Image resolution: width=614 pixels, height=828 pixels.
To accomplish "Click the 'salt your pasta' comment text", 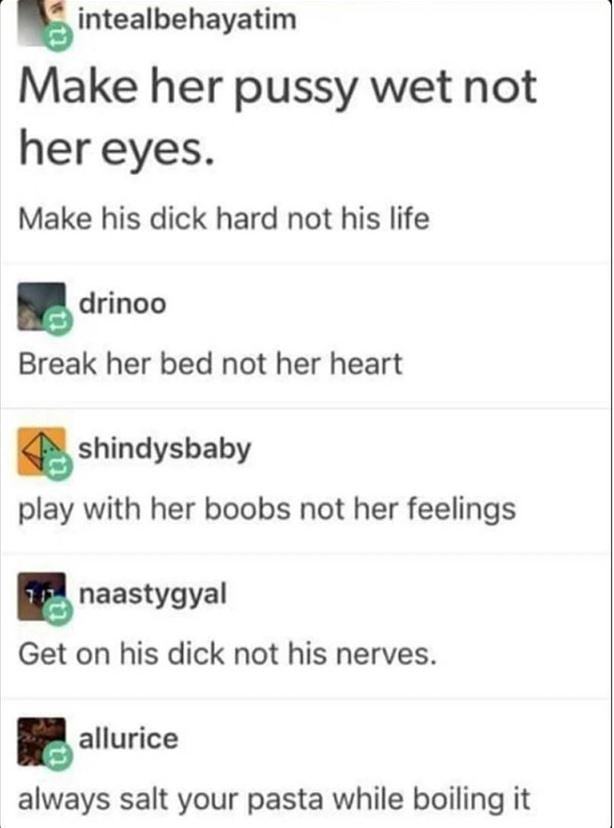I will pyautogui.click(x=274, y=799).
